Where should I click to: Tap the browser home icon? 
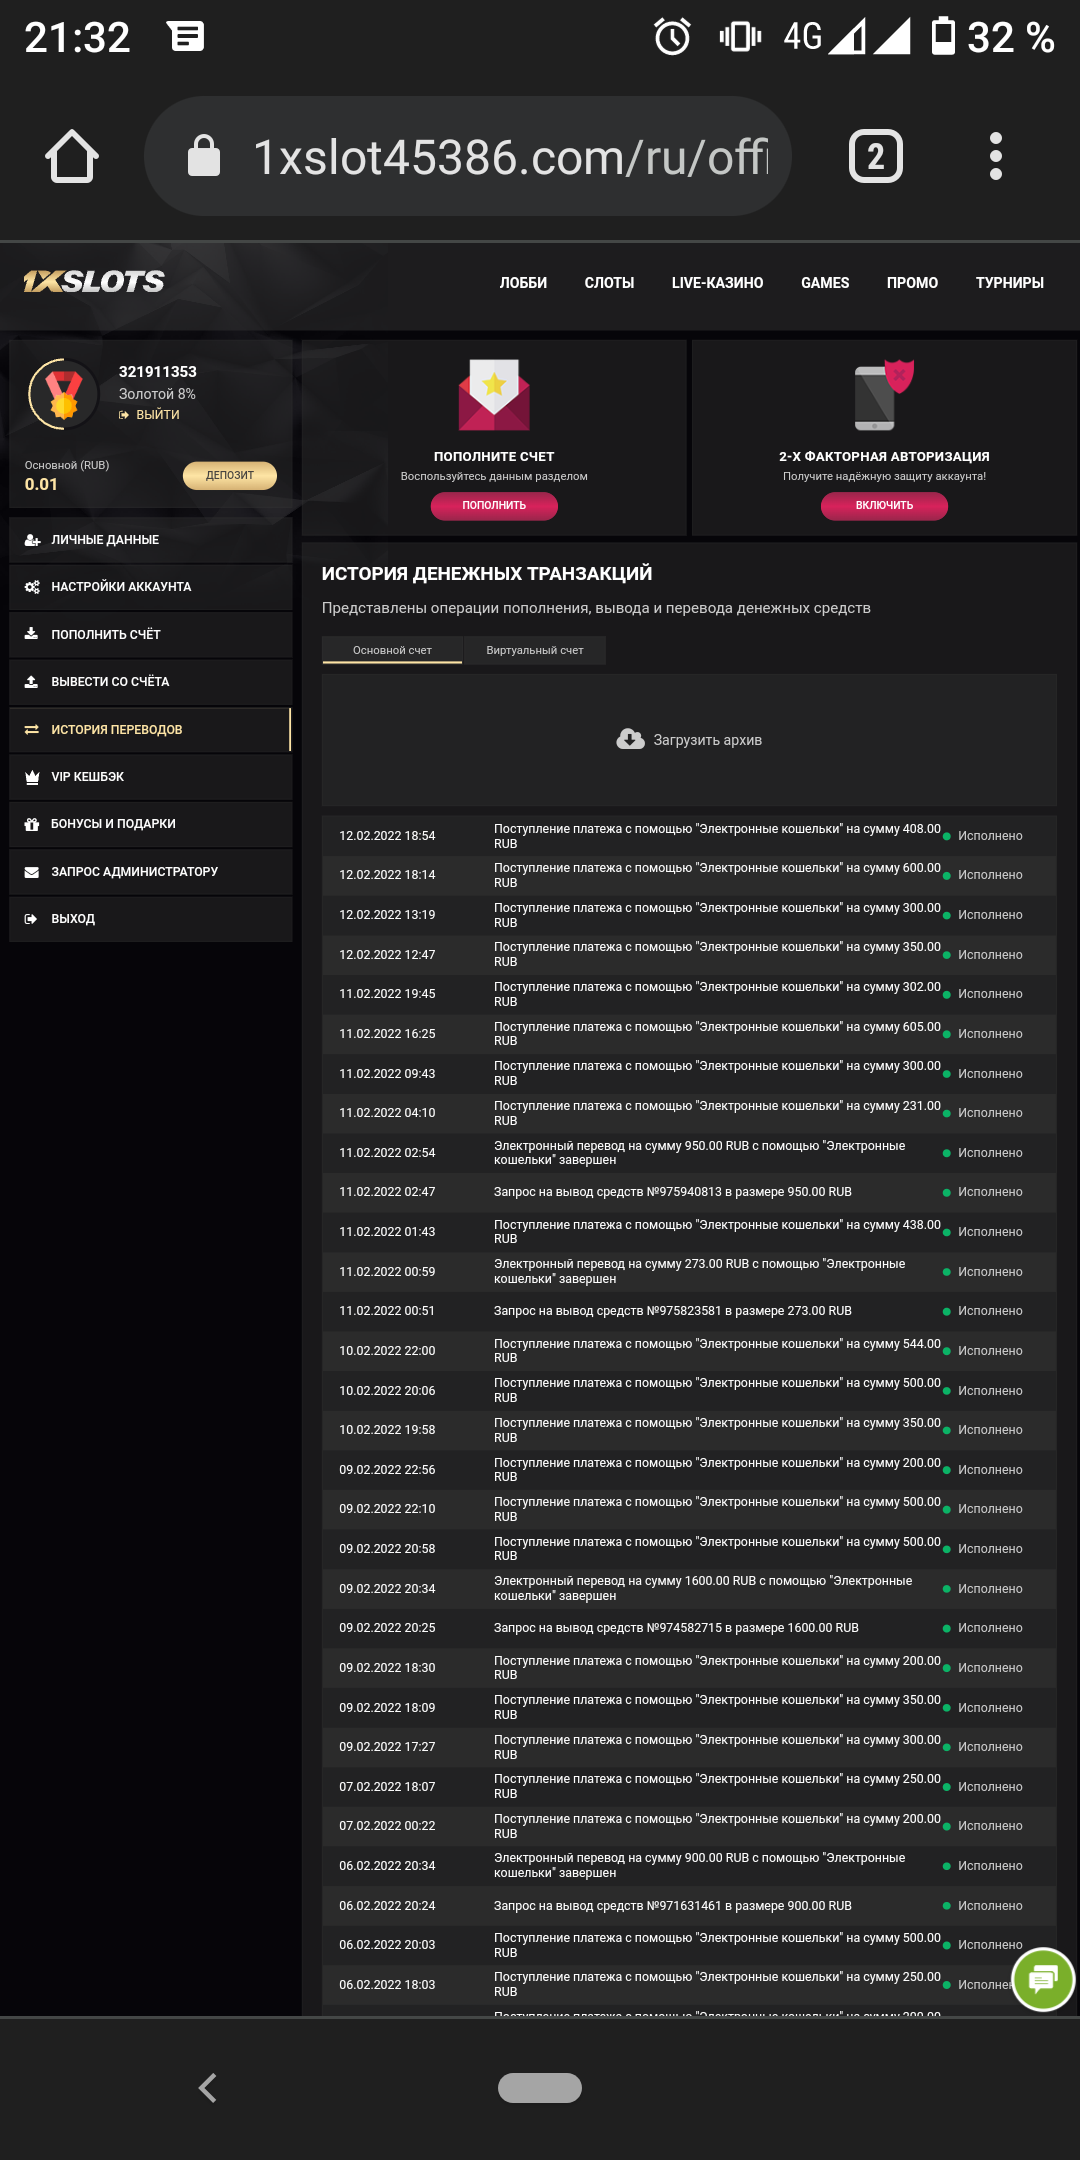tap(72, 156)
